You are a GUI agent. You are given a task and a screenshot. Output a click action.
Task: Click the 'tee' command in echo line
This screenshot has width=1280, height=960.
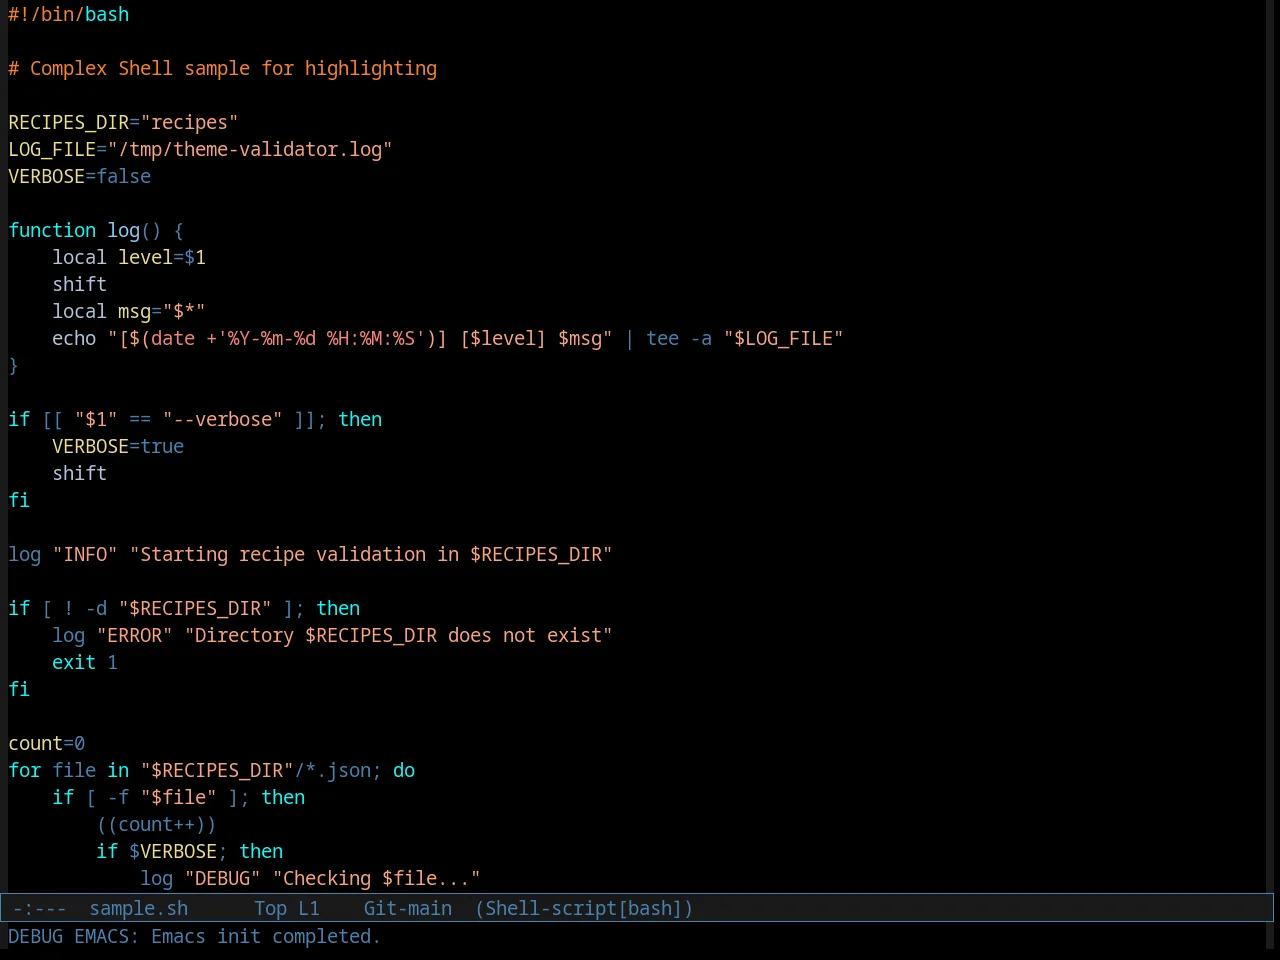(663, 338)
